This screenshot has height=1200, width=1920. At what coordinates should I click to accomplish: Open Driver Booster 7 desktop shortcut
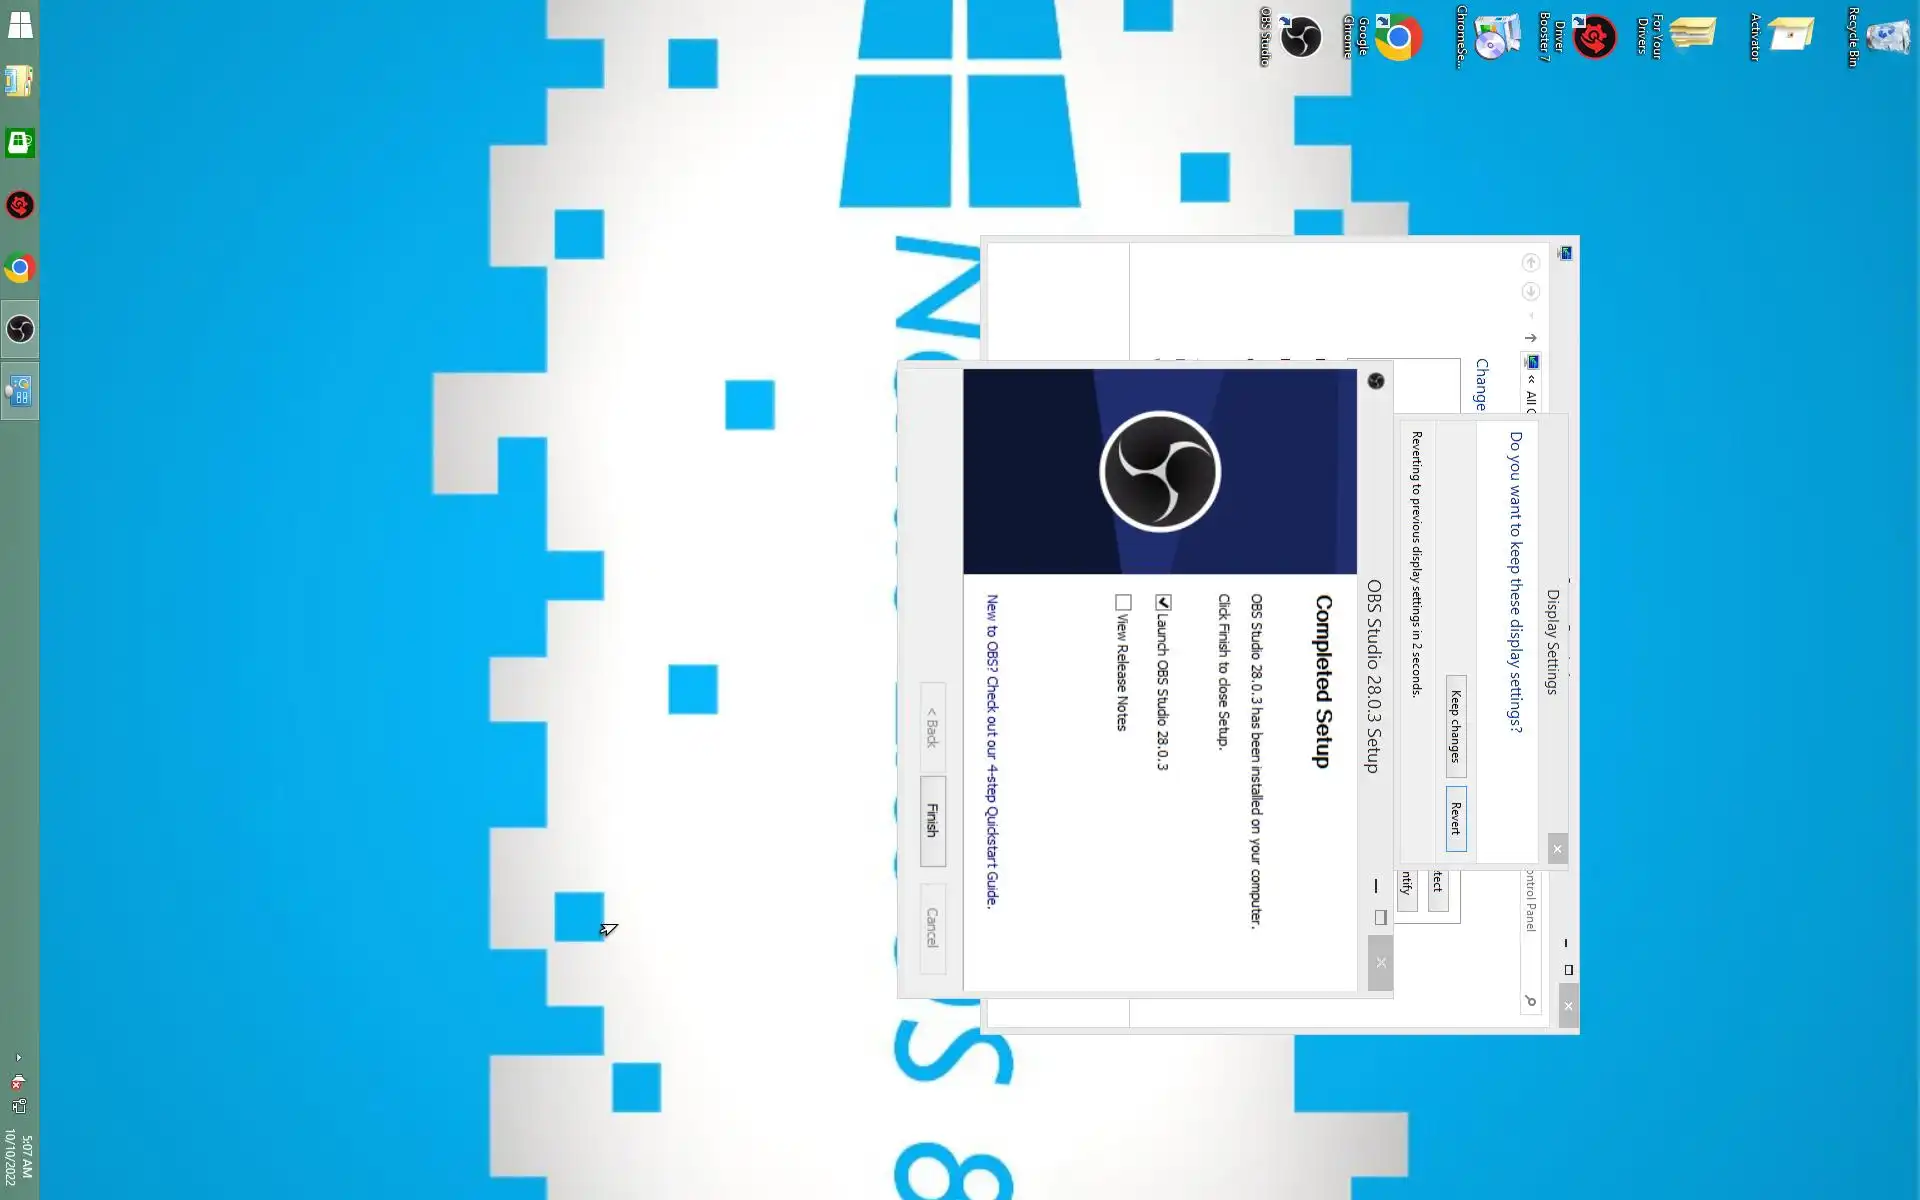(1594, 38)
